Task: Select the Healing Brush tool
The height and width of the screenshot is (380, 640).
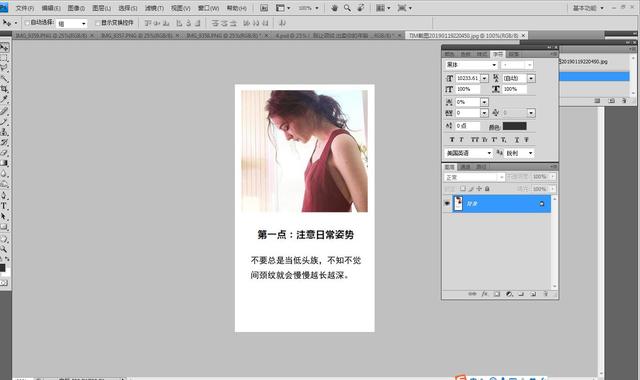Action: tap(4, 111)
